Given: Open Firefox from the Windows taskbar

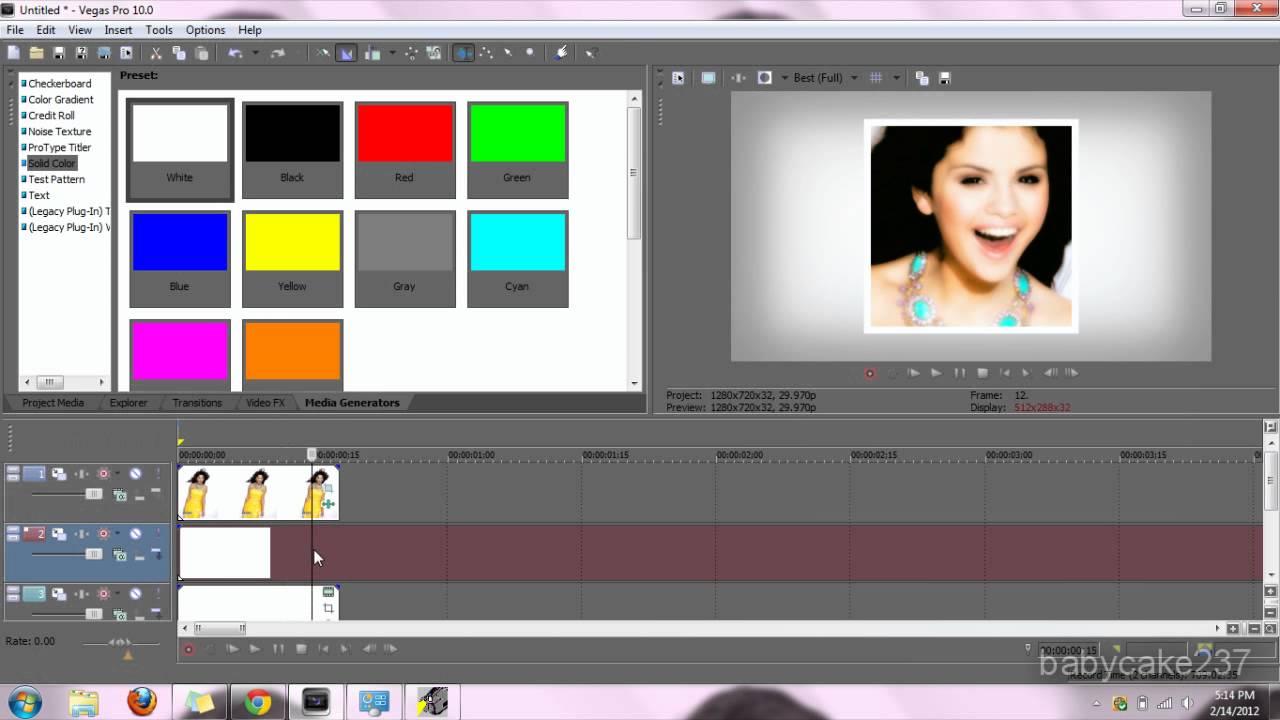Looking at the screenshot, I should point(142,702).
